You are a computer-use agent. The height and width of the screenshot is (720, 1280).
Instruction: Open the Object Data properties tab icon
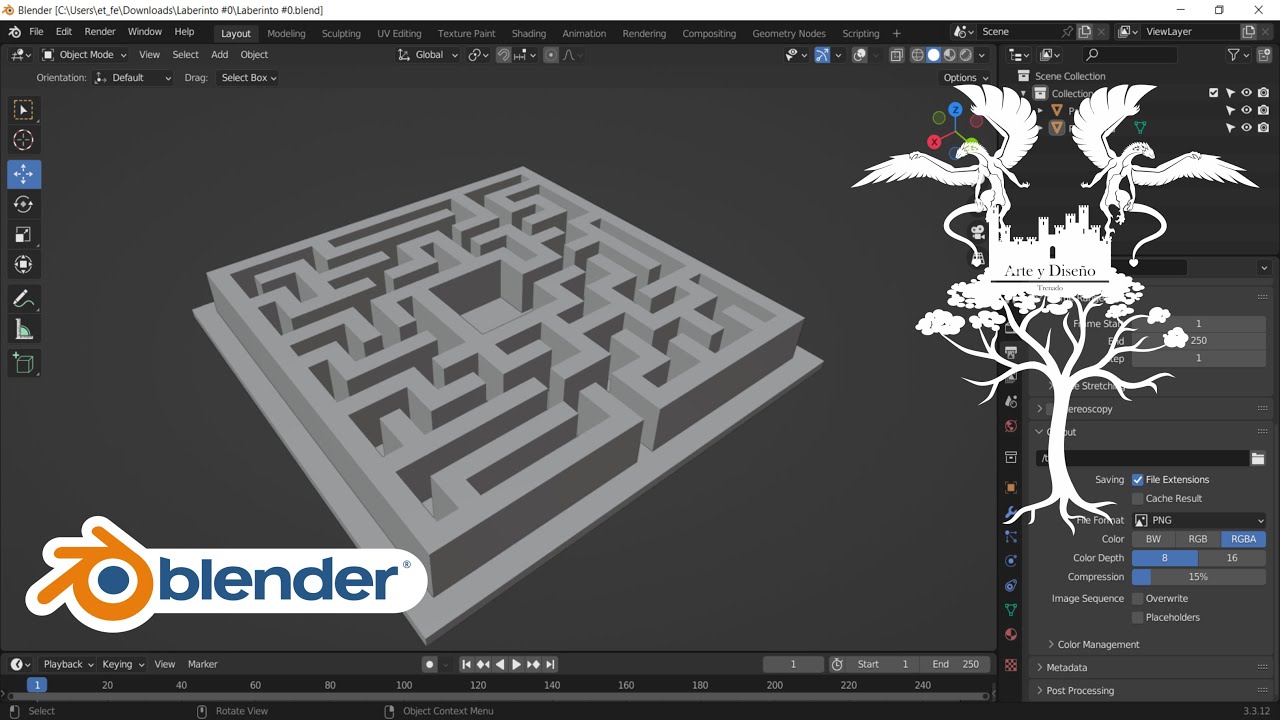click(1011, 610)
